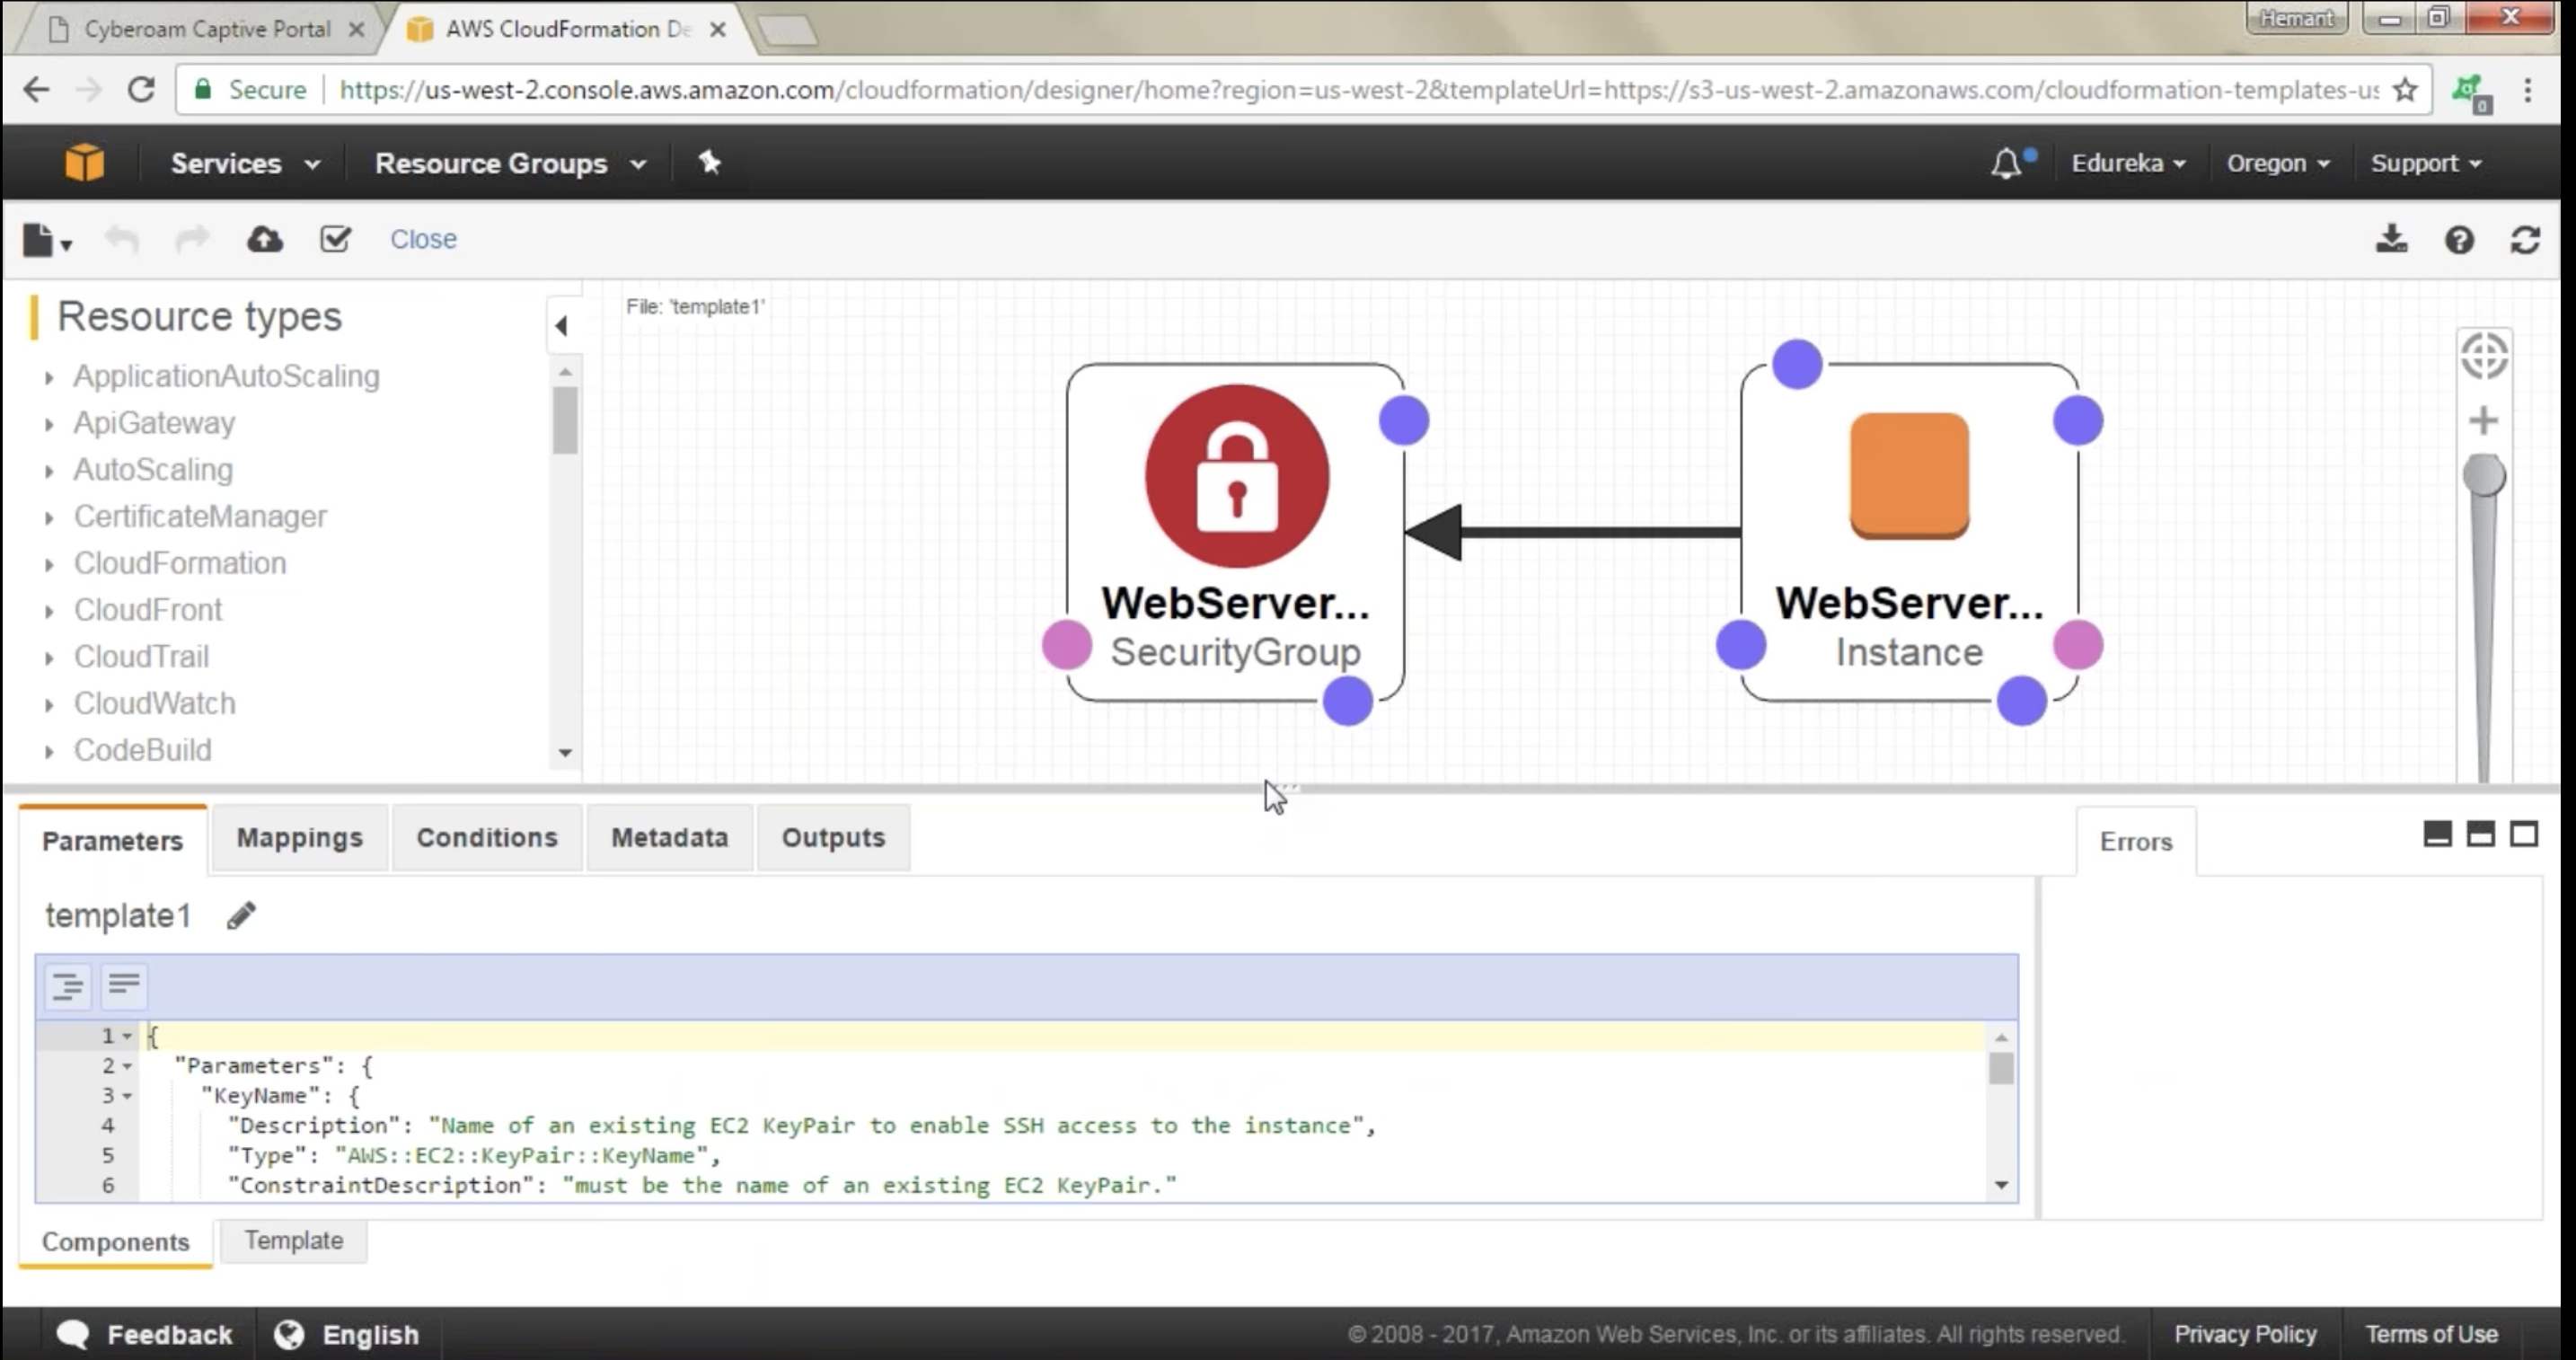Collapse the Resource types panel arrow
The image size is (2576, 1360).
(x=561, y=325)
